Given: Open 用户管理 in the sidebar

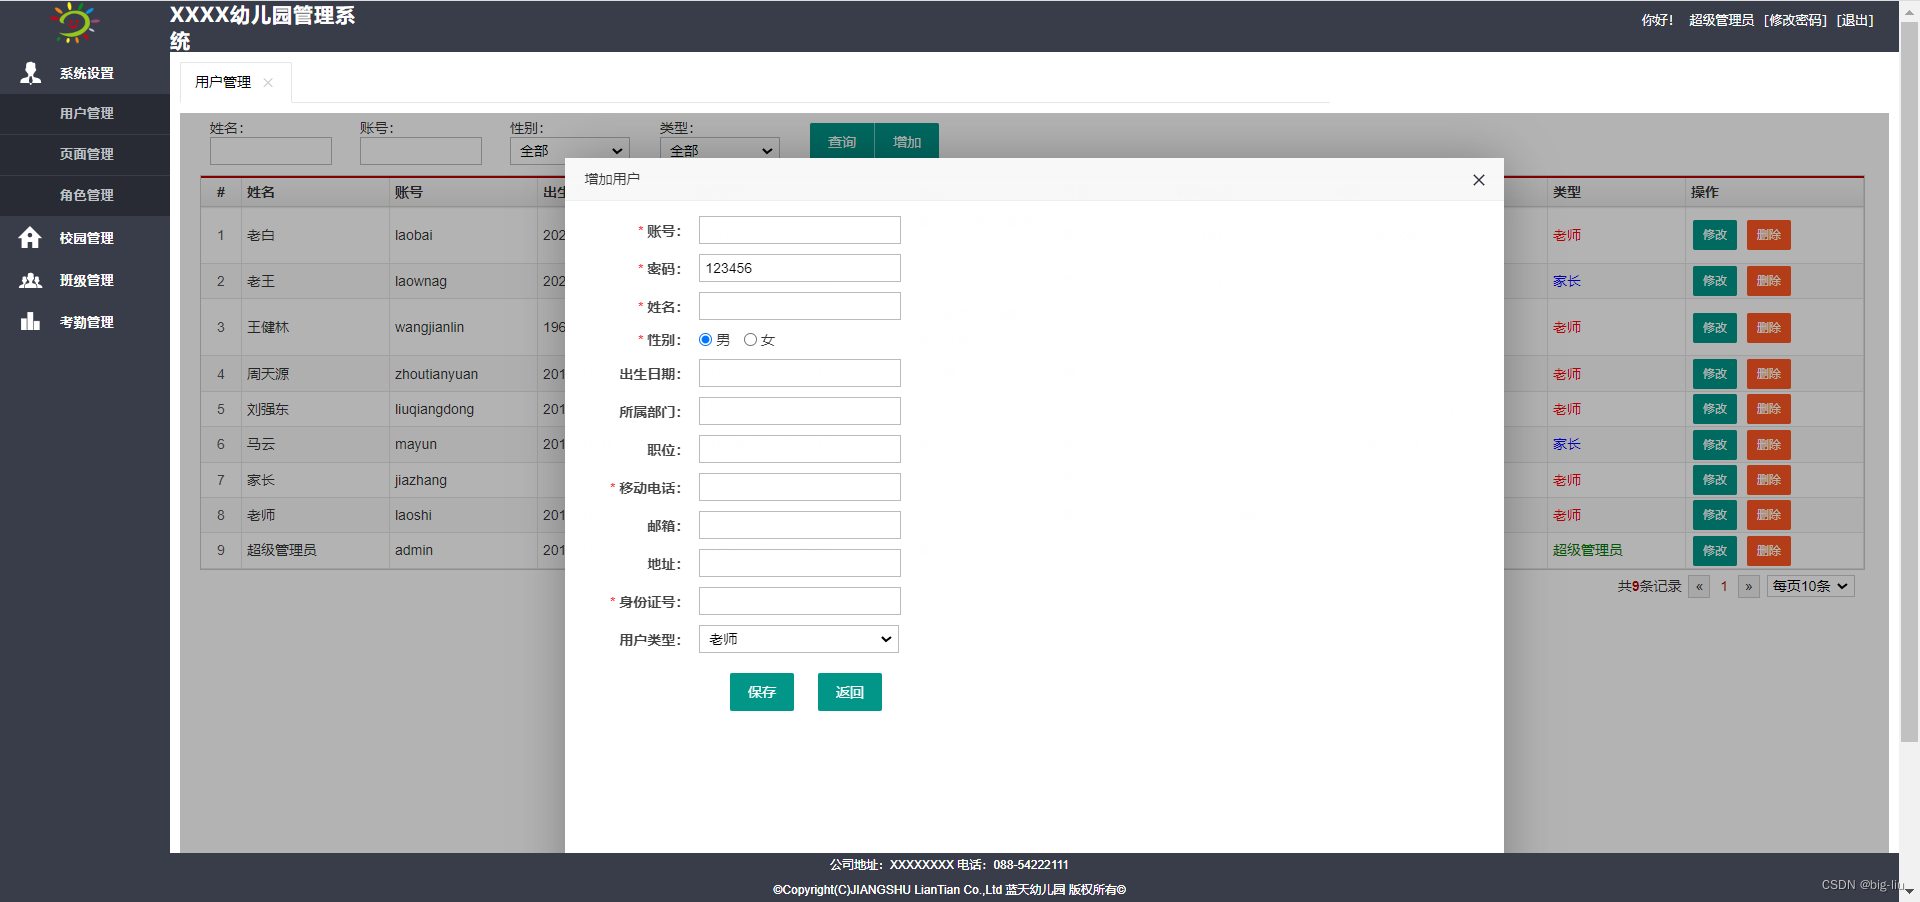Looking at the screenshot, I should 85,114.
